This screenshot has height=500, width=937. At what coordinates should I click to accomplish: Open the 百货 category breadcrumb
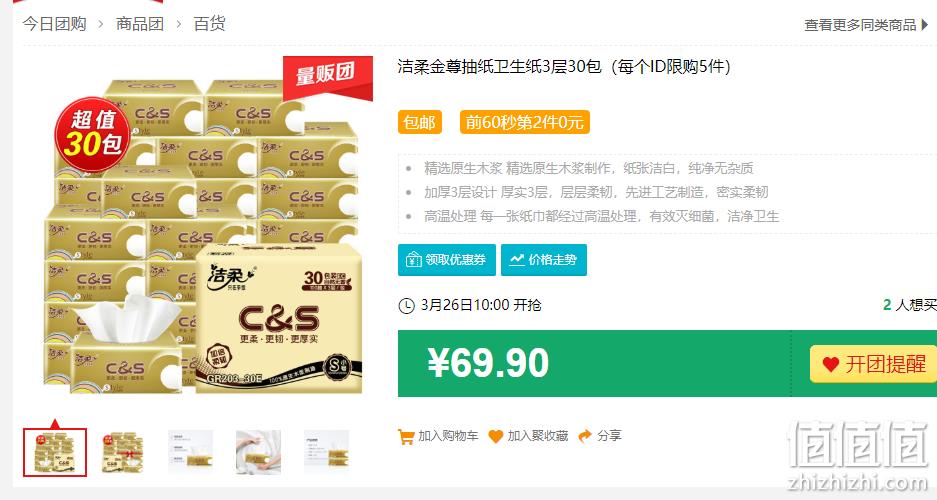209,24
